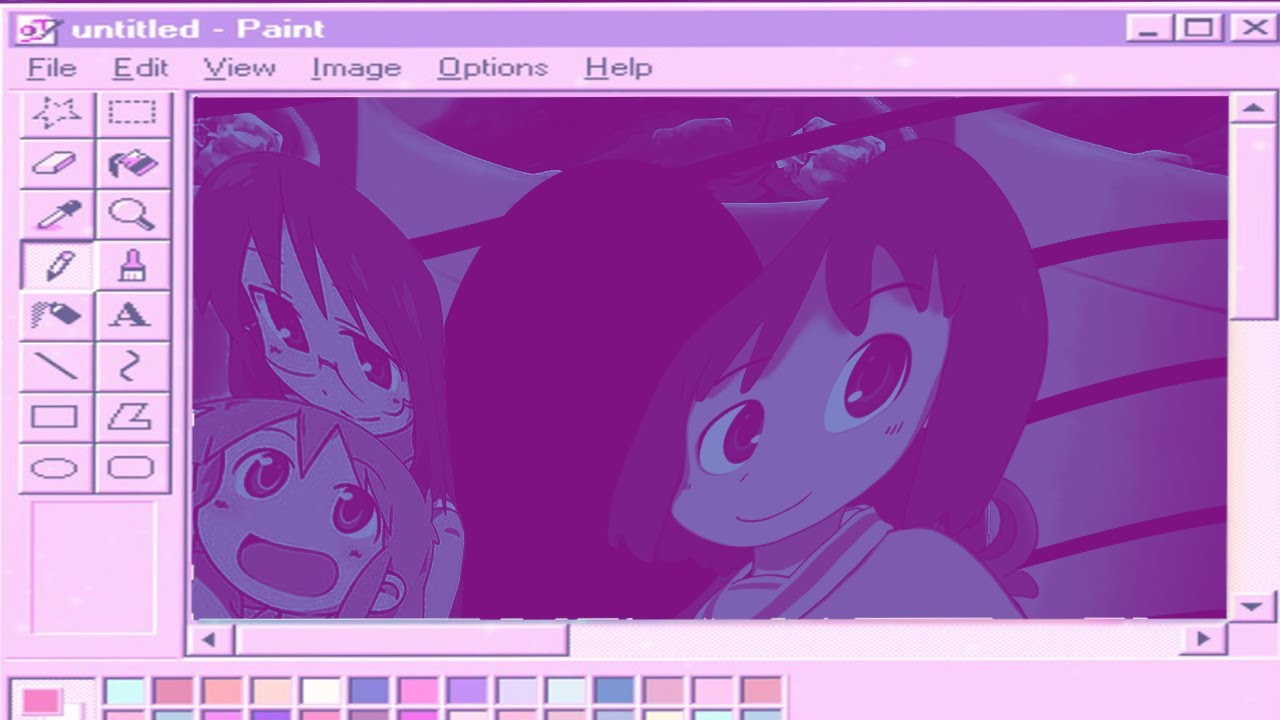Choose the Curve tool

point(133,367)
